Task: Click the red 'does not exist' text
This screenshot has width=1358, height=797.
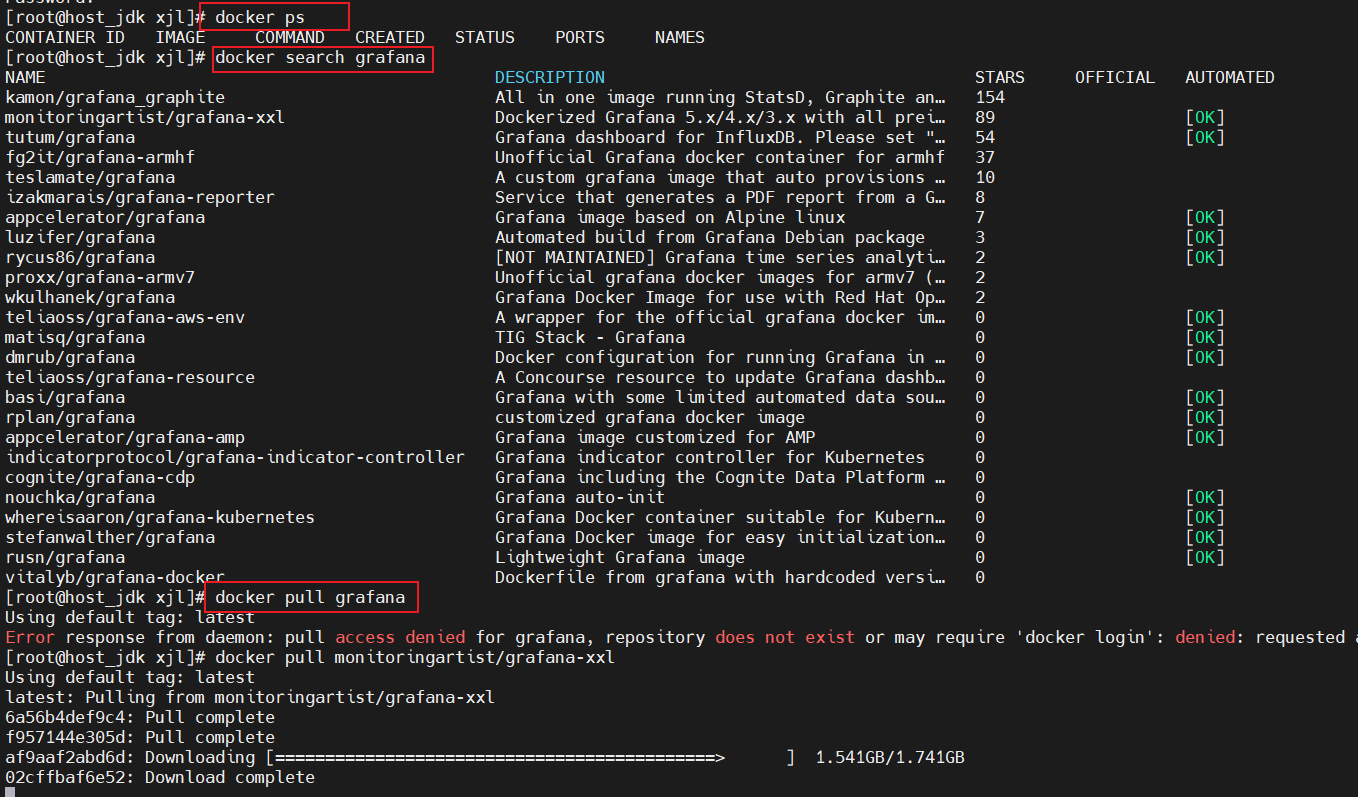Action: pos(785,637)
